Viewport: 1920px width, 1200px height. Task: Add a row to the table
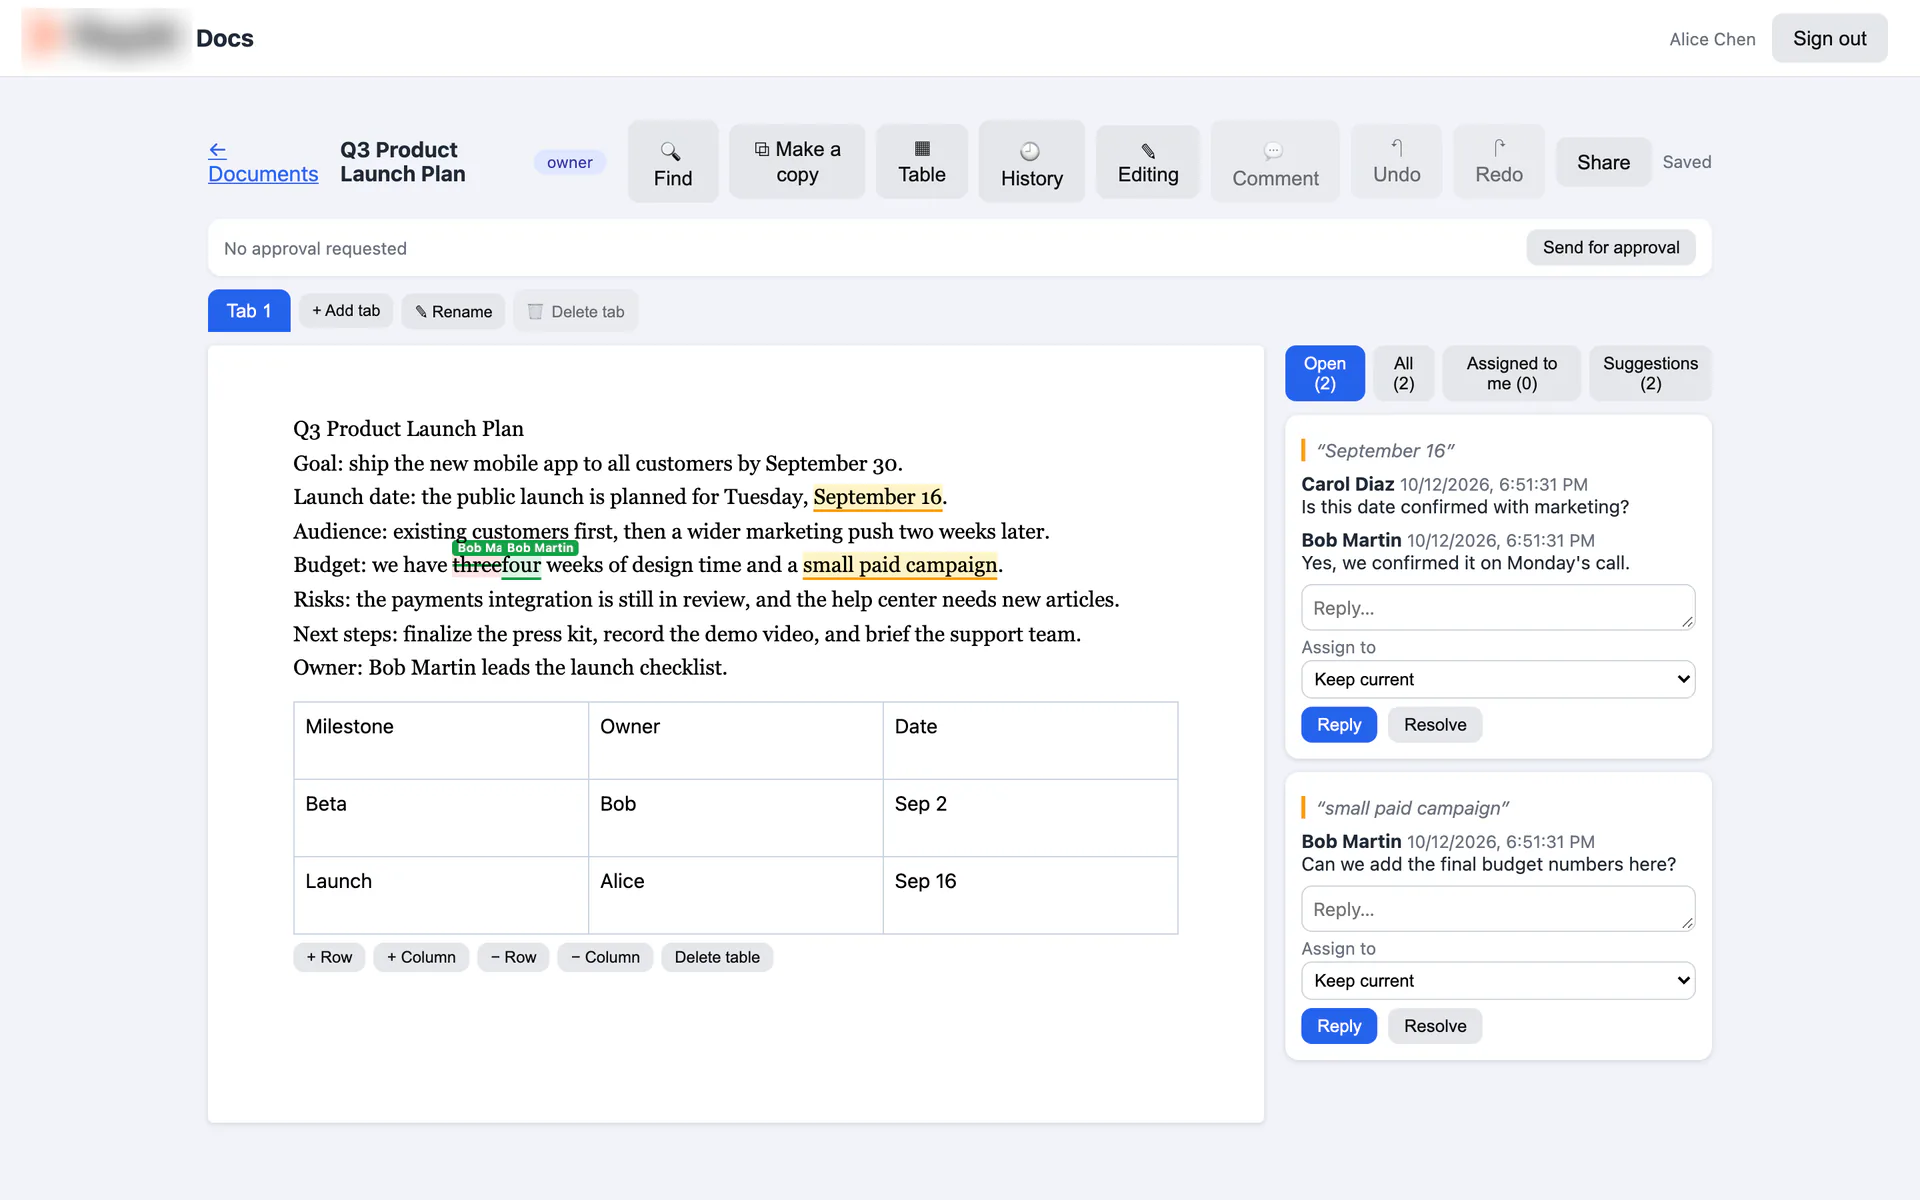coord(329,957)
